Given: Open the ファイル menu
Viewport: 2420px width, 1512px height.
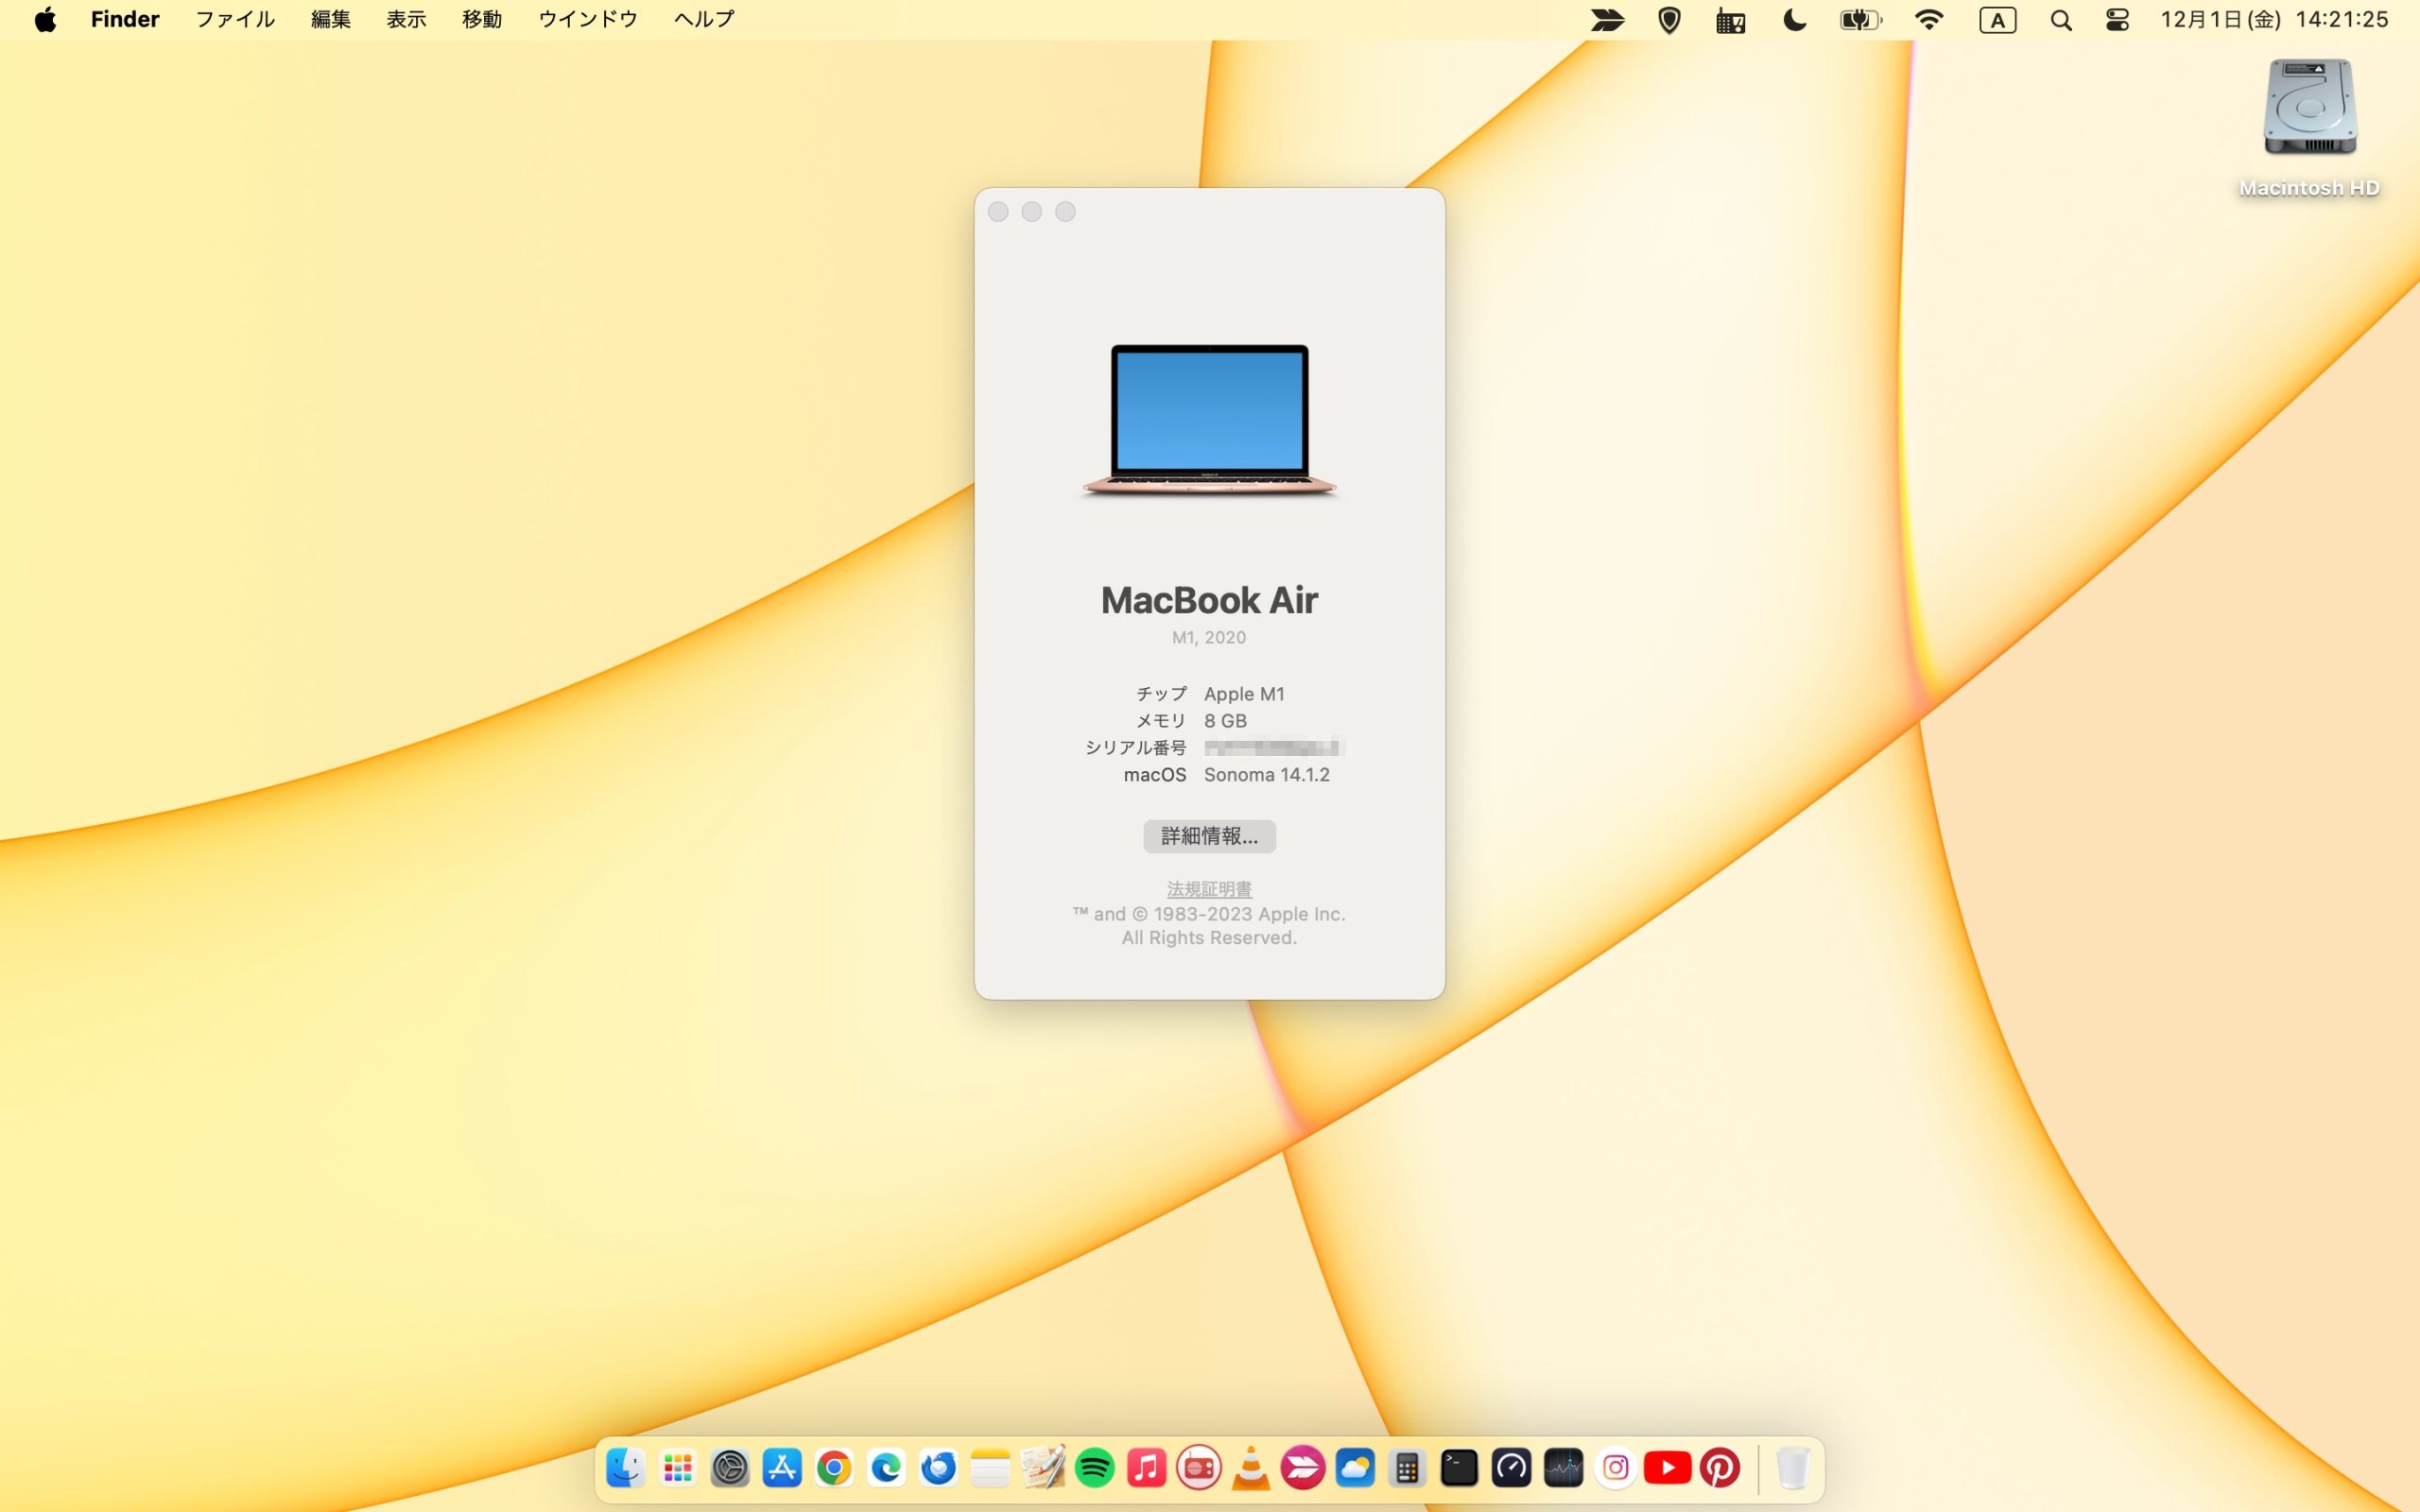Looking at the screenshot, I should coord(235,20).
